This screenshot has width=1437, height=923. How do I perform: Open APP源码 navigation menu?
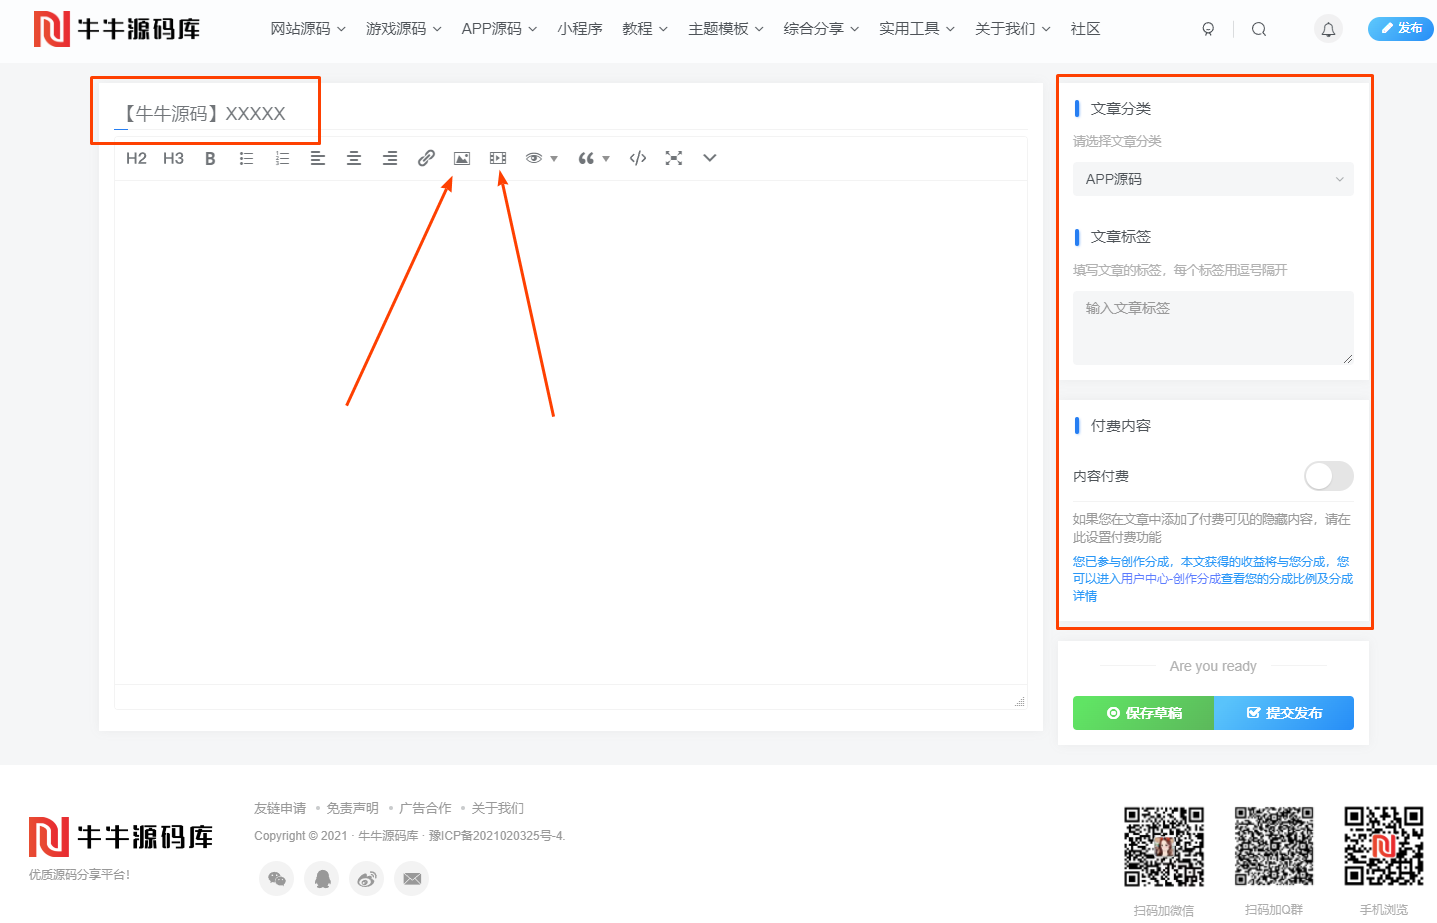499,29
